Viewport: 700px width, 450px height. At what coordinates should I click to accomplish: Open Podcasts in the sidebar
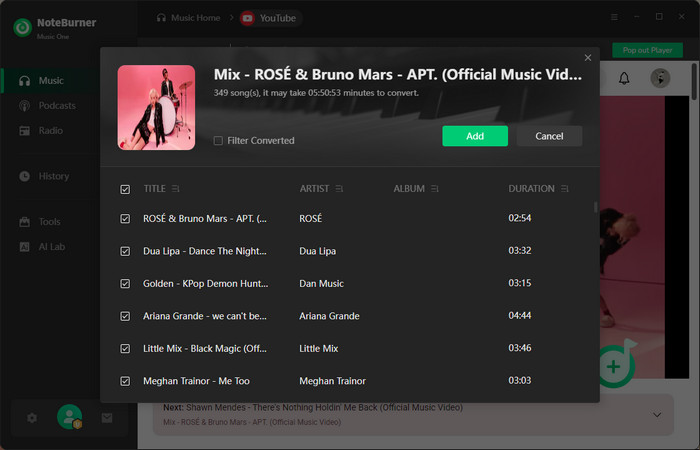(x=47, y=106)
